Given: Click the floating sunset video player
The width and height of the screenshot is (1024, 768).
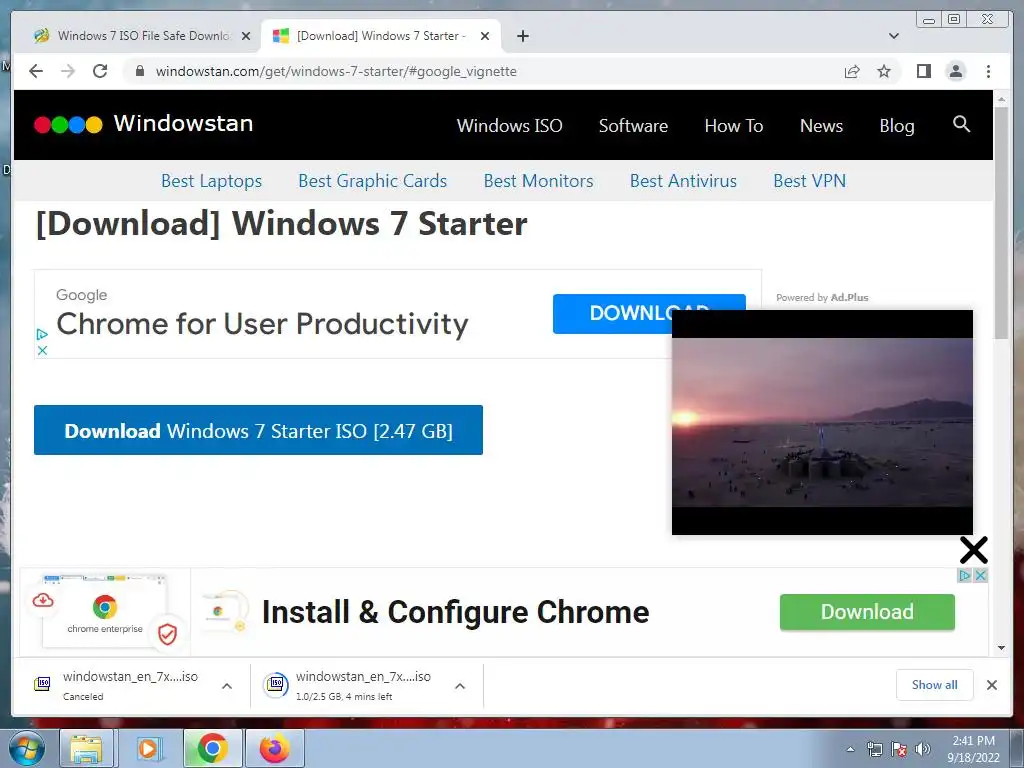Looking at the screenshot, I should point(822,422).
